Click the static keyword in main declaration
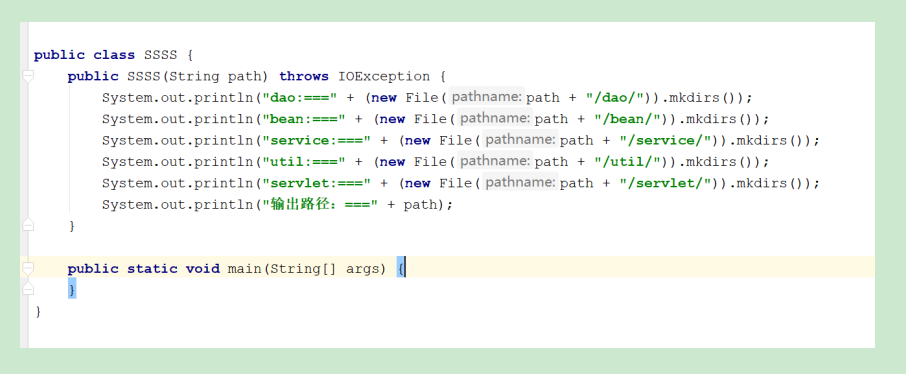Viewport: 906px width, 374px height. coord(152,269)
